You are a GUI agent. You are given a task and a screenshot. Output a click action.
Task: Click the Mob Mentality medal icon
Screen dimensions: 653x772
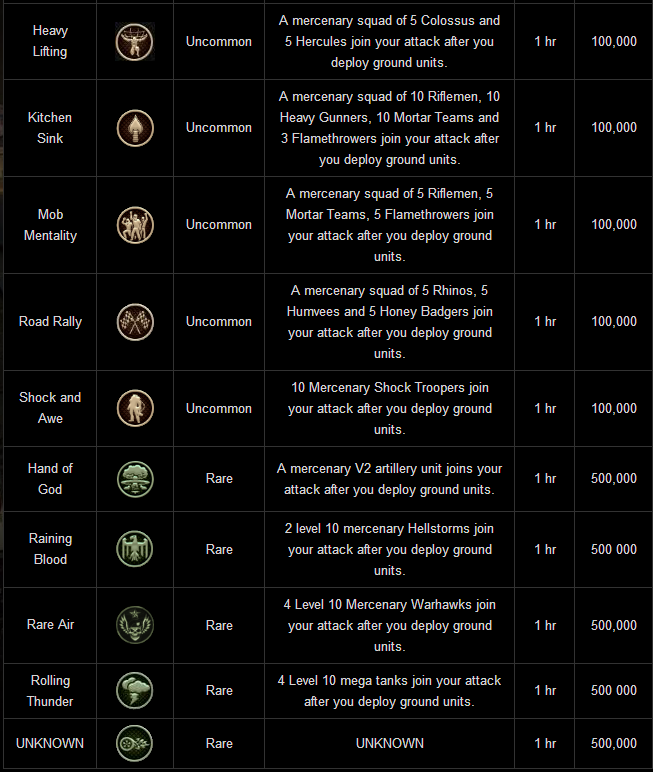[x=135, y=224]
